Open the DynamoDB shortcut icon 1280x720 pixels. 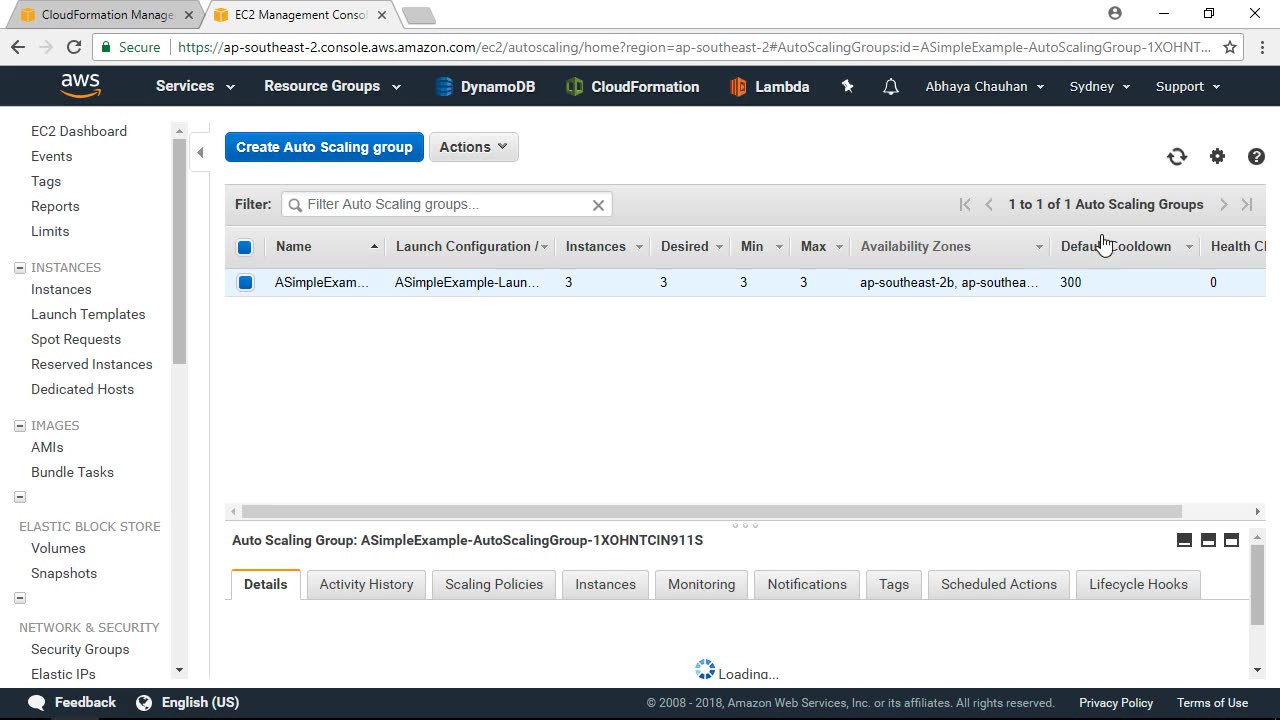point(444,87)
